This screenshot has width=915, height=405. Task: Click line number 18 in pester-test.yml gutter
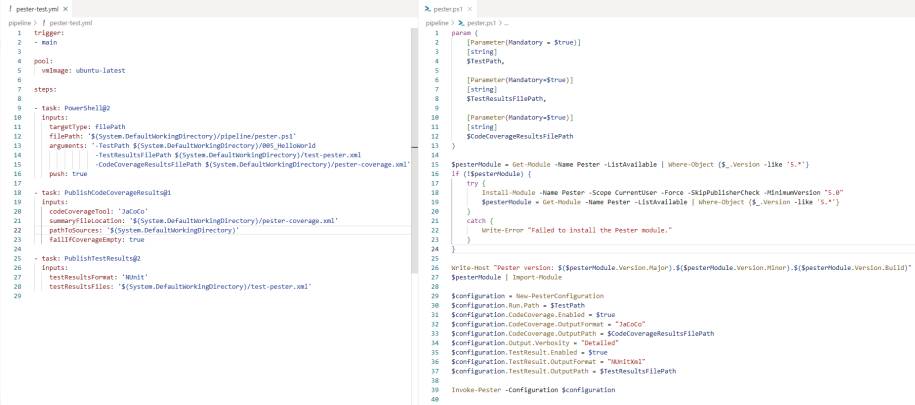pos(18,193)
